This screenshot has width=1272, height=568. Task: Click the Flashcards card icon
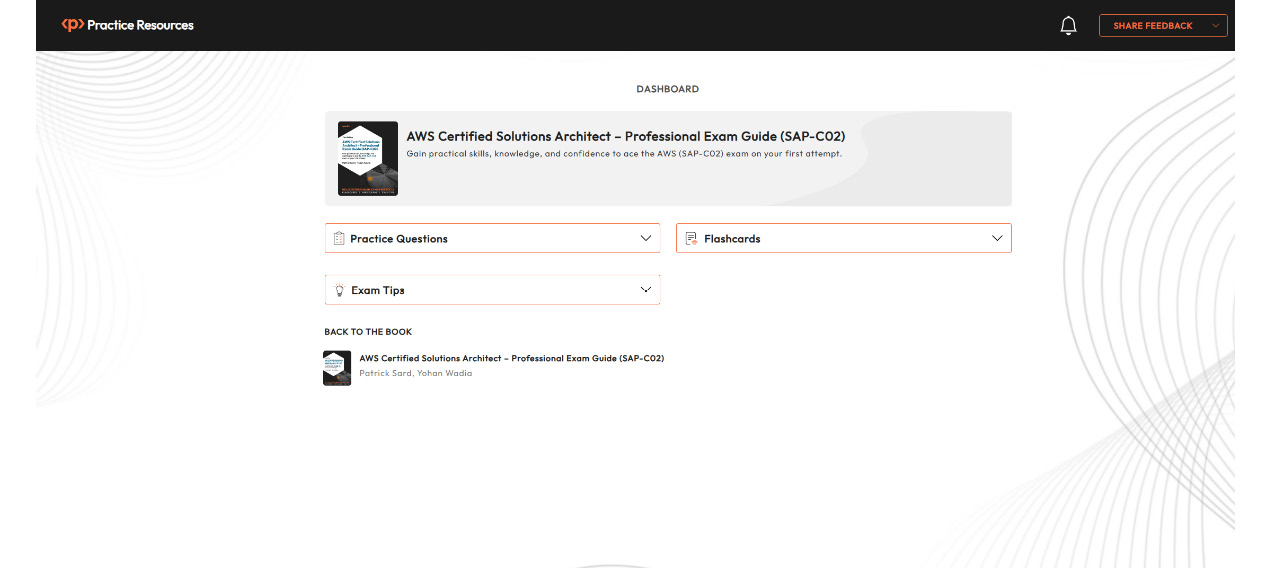[x=691, y=238]
